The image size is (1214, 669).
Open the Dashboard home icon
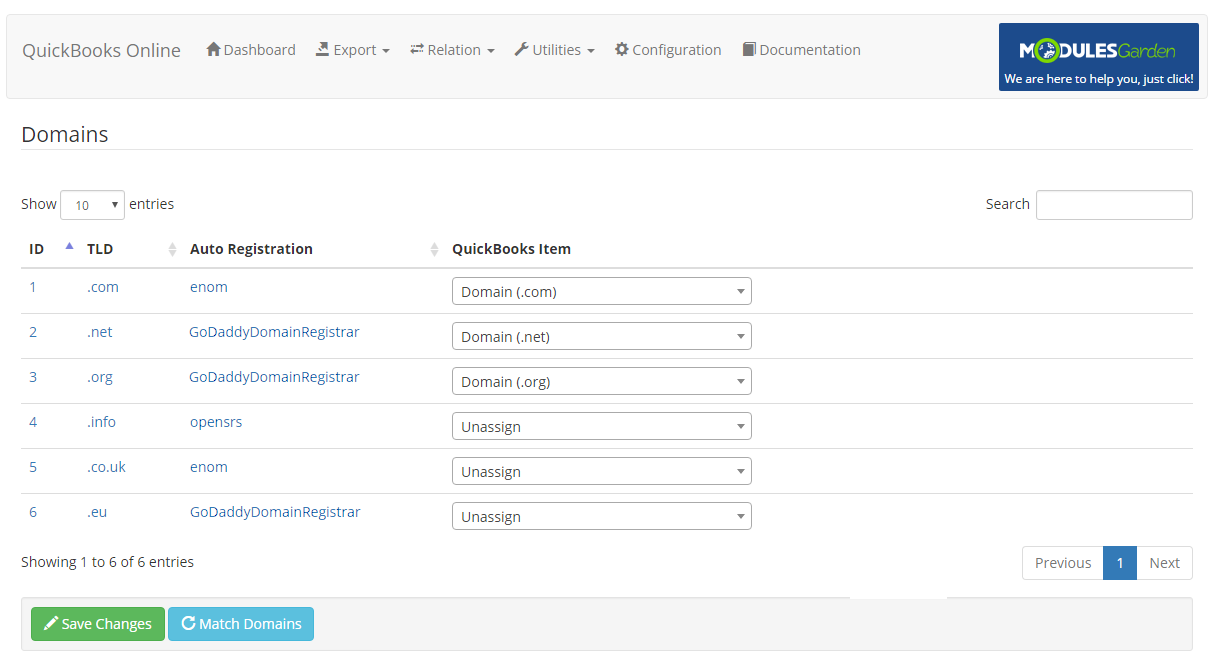(x=212, y=49)
